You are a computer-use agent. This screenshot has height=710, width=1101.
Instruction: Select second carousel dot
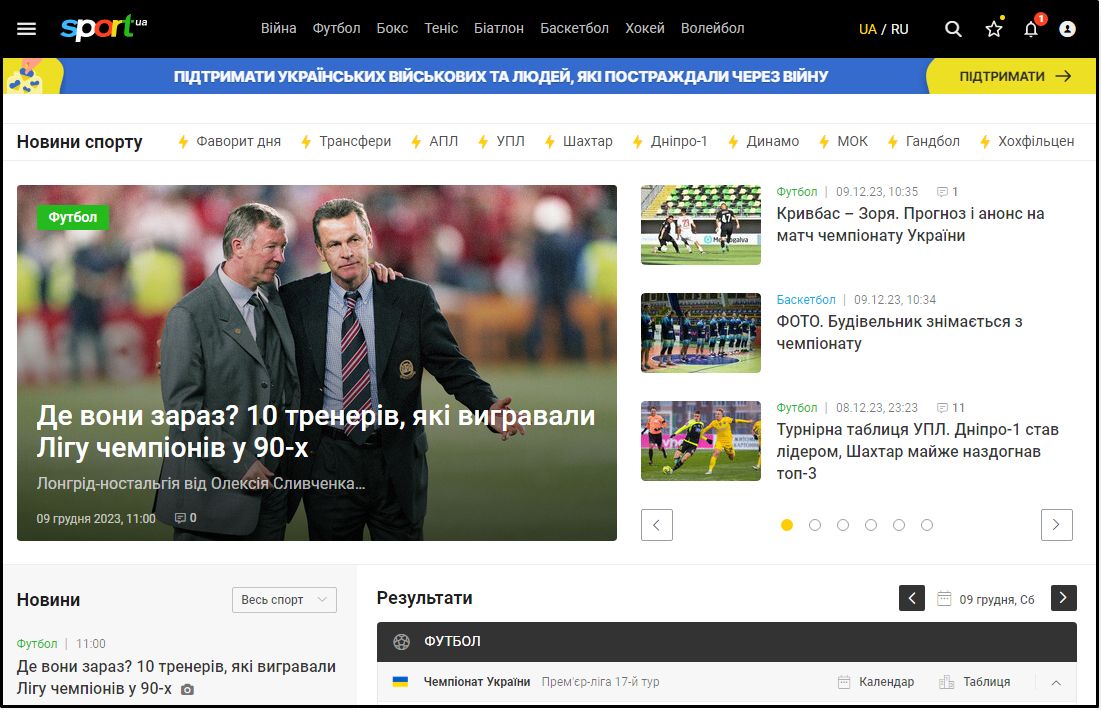[x=815, y=525]
